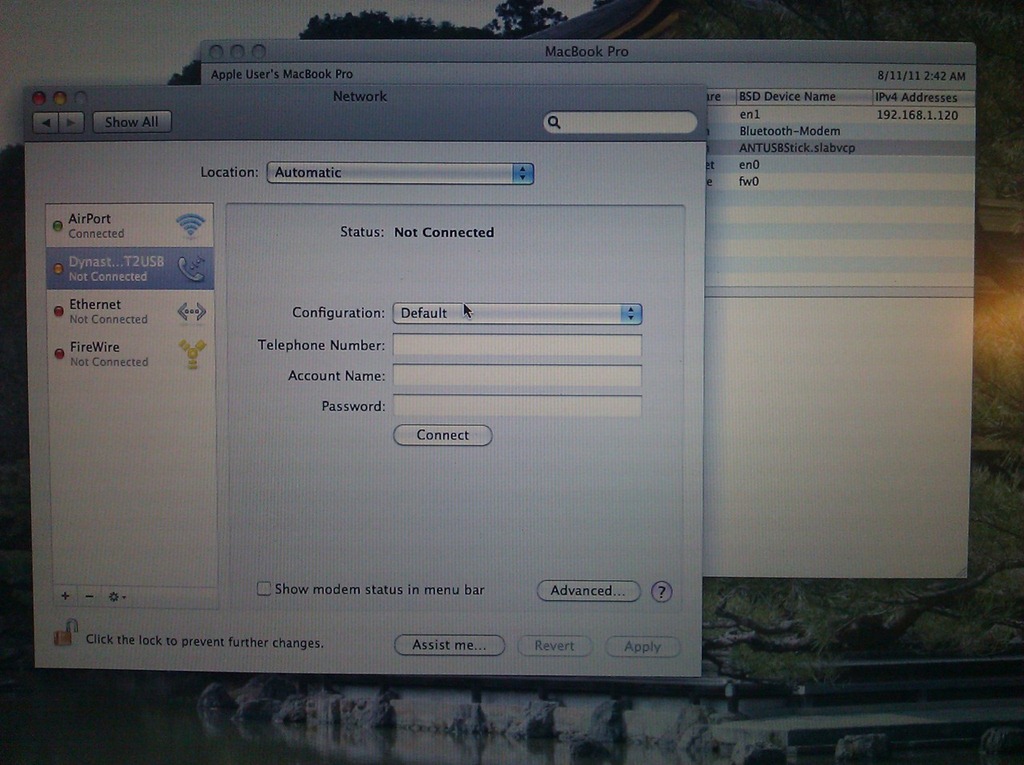Screen dimensions: 1024x765
Task: Select the Ethernet service icon
Action: click(x=190, y=311)
